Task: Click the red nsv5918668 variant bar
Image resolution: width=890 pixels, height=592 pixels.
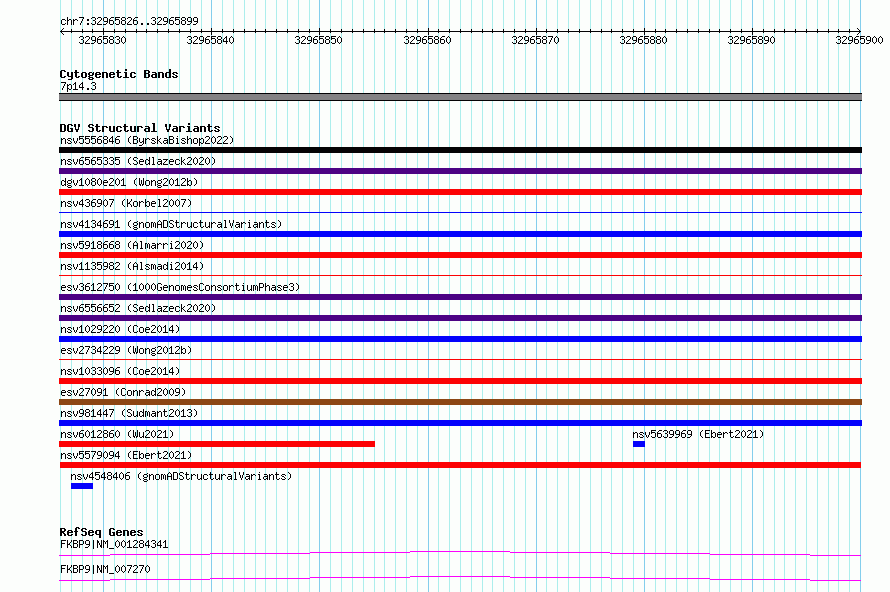Action: tap(460, 255)
